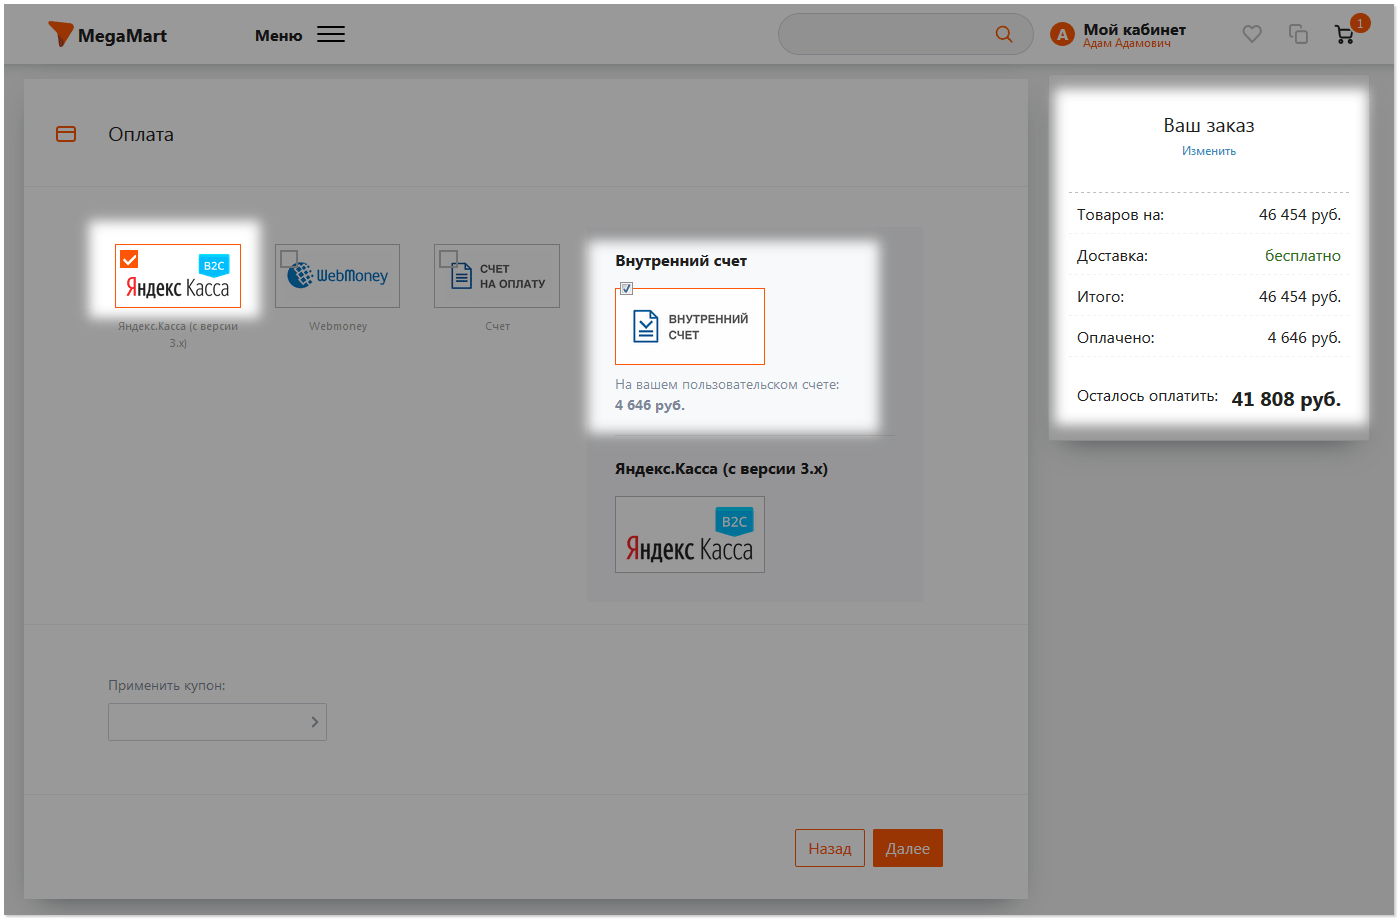Click the Изменить order link
Screen dimensions: 1399x920
(1209, 151)
